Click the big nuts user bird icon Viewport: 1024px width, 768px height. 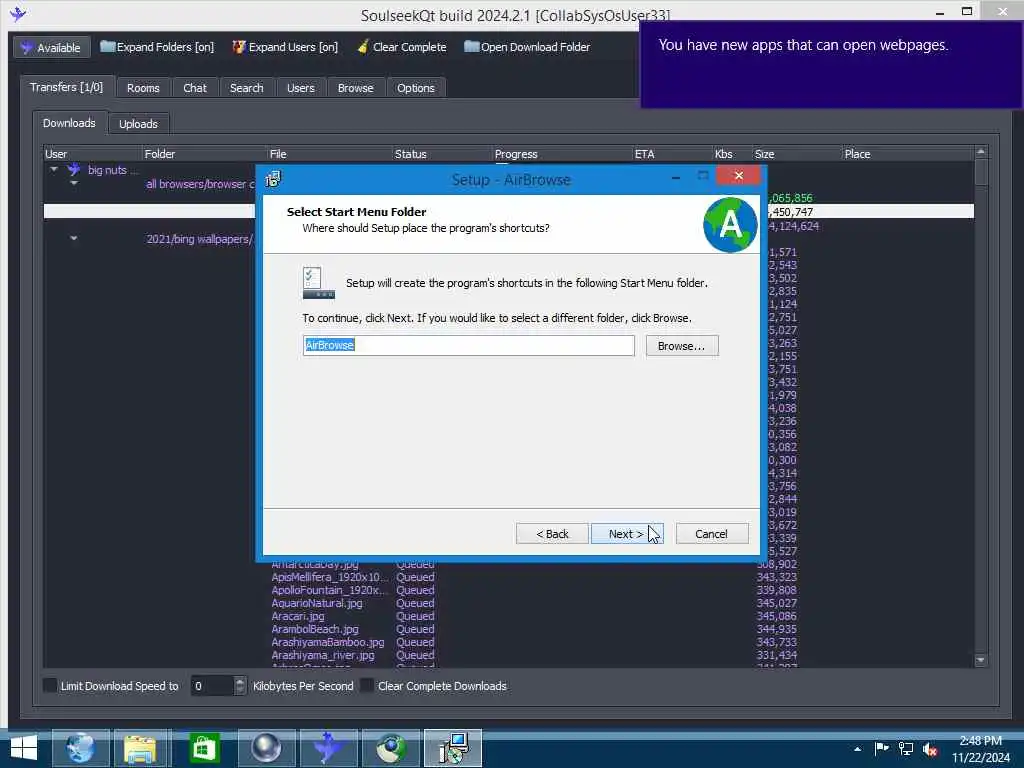click(x=74, y=169)
